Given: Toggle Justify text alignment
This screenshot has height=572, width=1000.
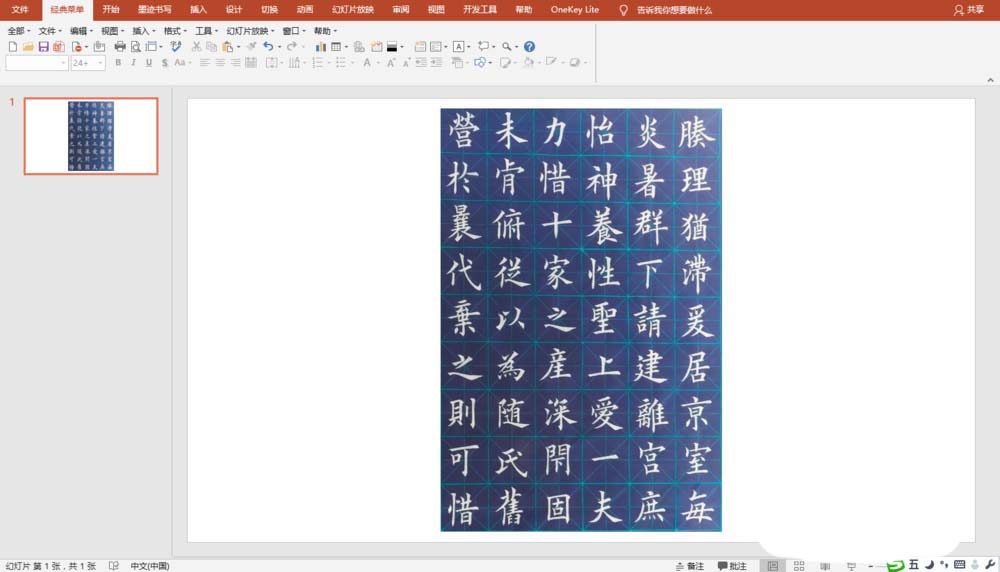Looking at the screenshot, I should [x=251, y=62].
